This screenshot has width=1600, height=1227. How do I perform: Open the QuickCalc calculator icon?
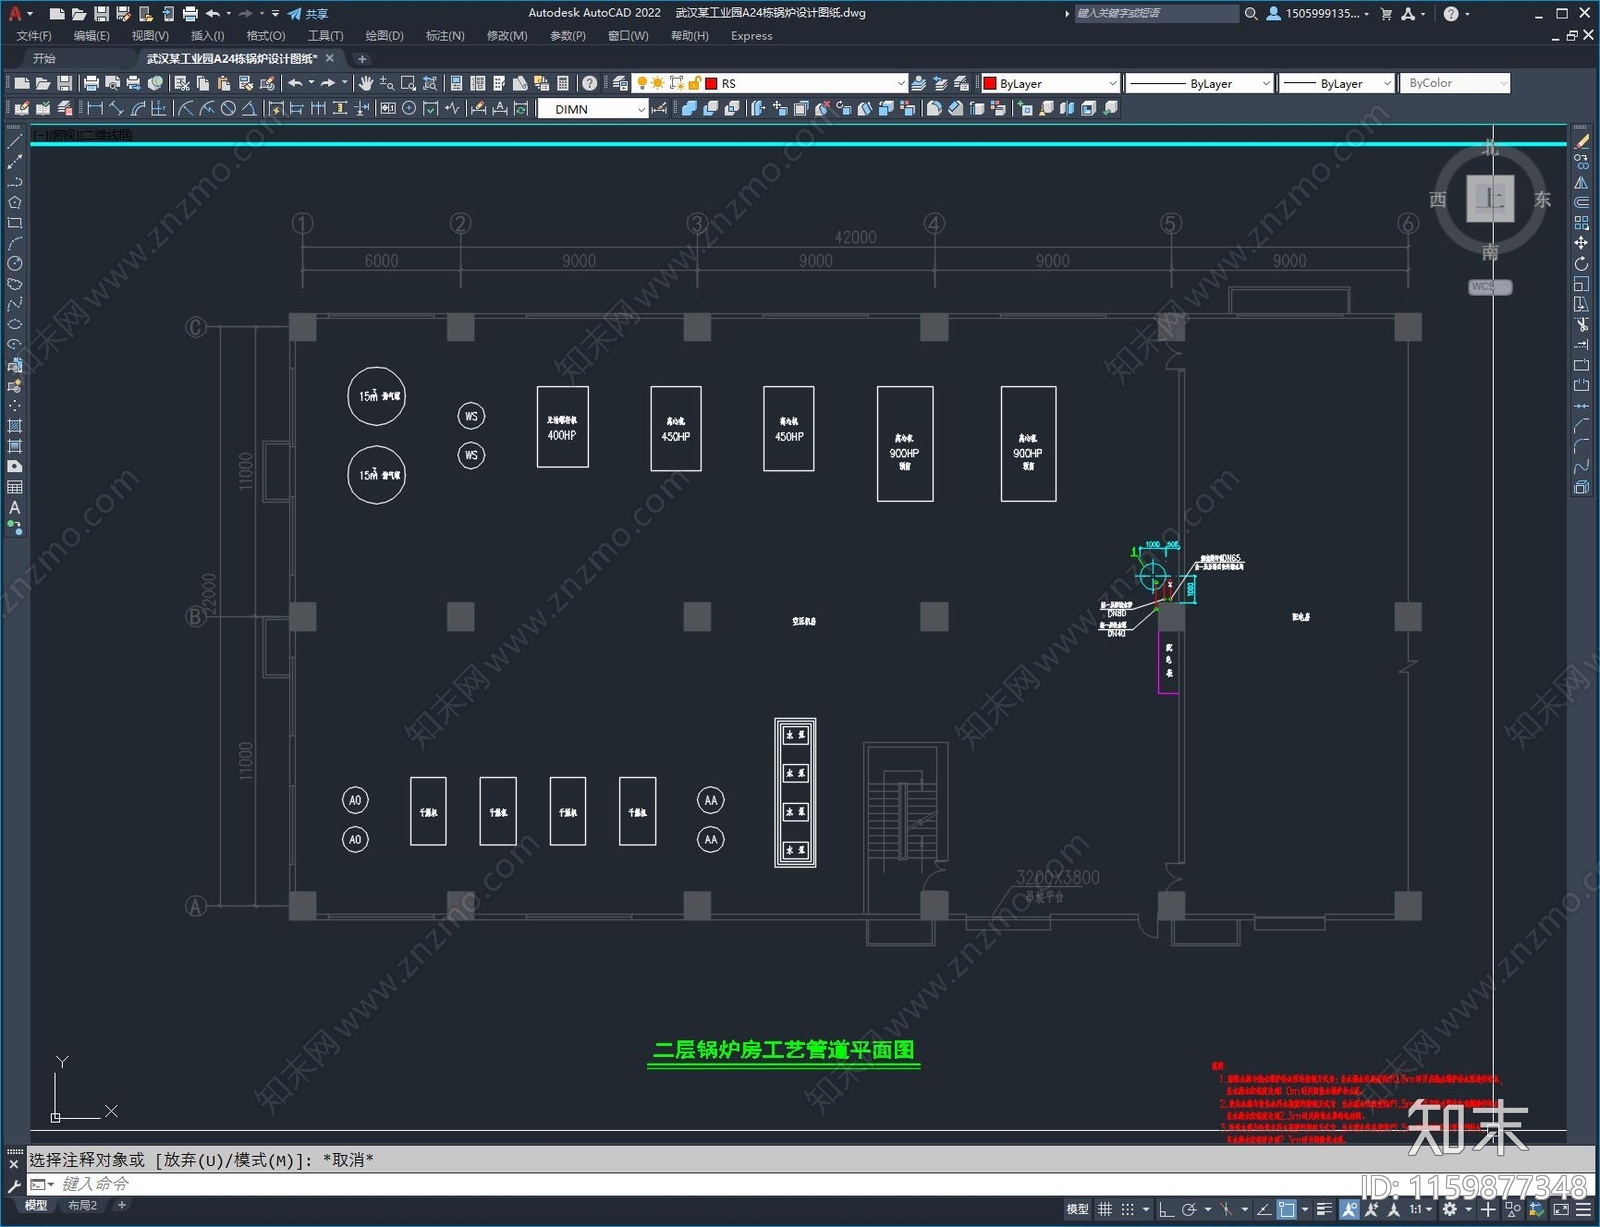click(563, 83)
